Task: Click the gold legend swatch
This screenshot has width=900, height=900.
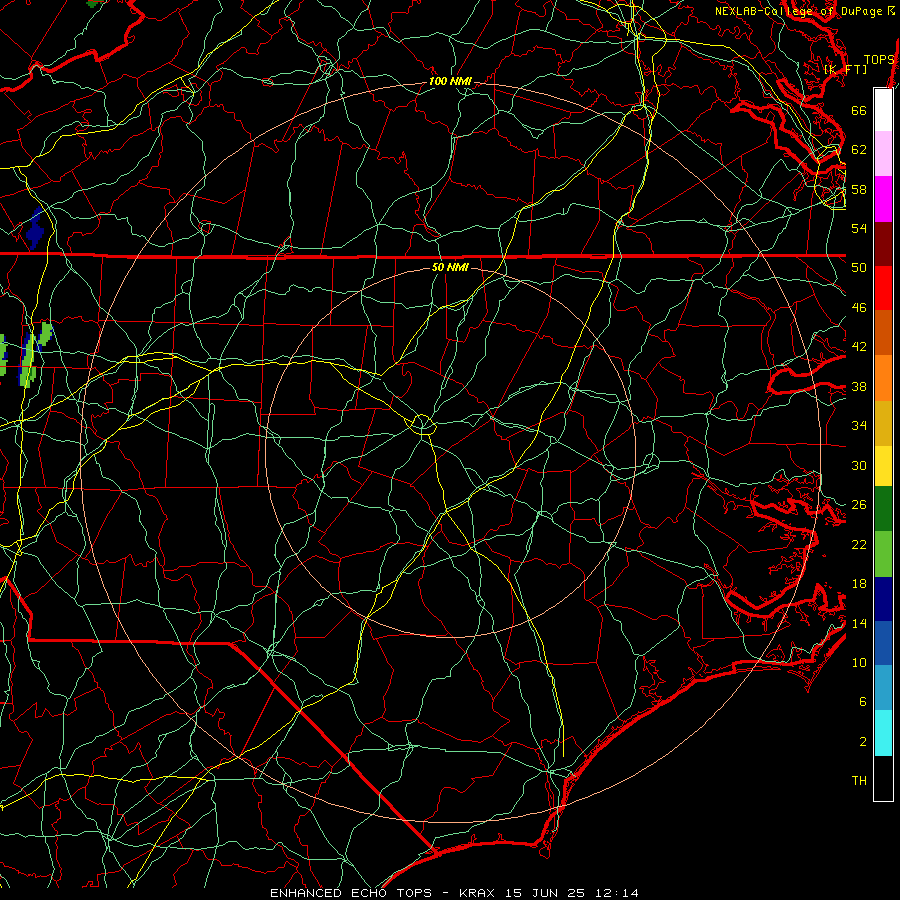Action: tap(883, 423)
